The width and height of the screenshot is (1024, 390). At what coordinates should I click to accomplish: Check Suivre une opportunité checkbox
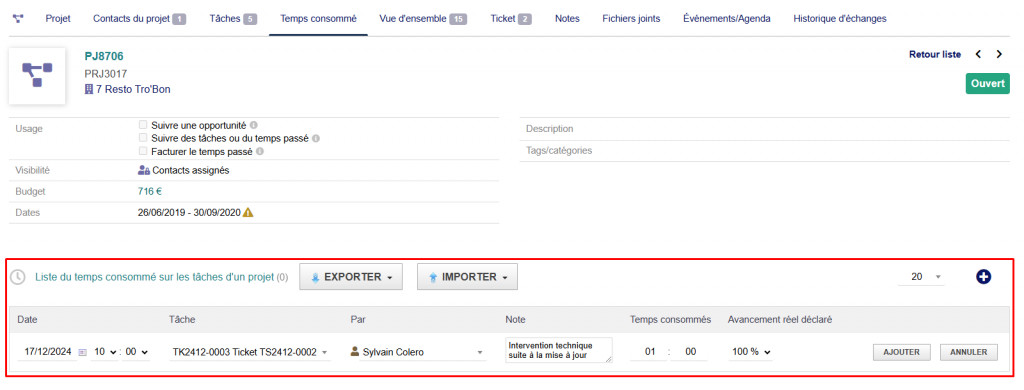click(142, 124)
